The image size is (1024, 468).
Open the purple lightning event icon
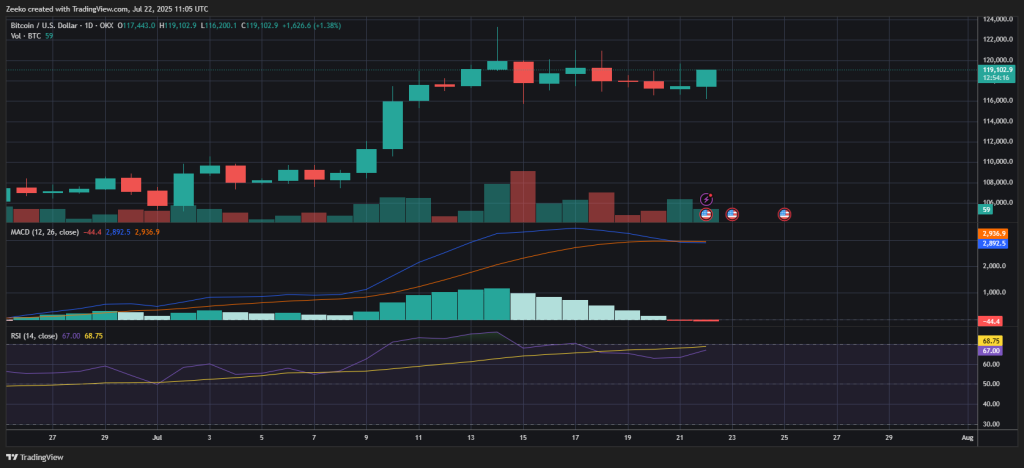point(706,200)
